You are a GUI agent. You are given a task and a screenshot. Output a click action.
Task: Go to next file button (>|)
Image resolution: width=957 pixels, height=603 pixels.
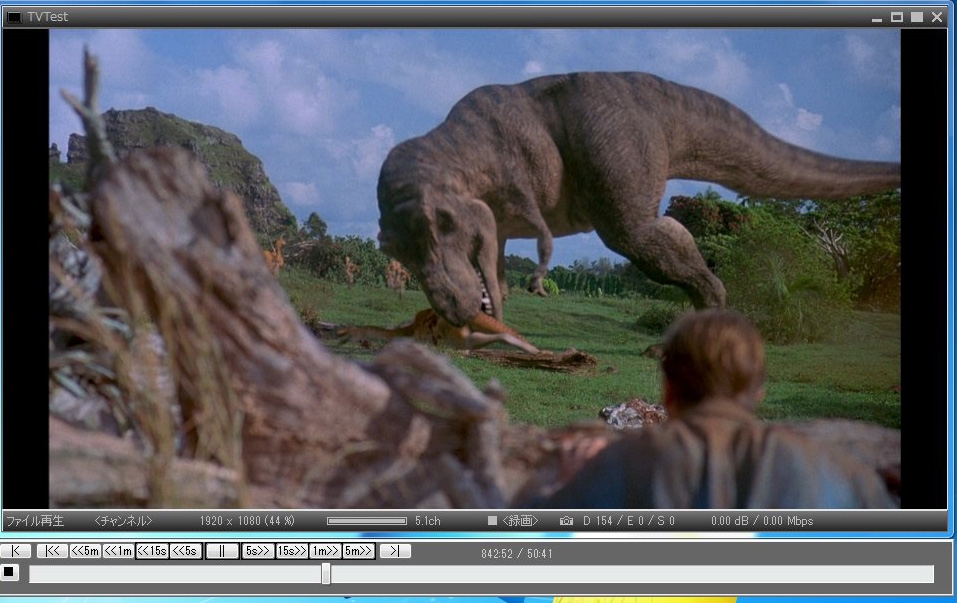click(x=395, y=551)
